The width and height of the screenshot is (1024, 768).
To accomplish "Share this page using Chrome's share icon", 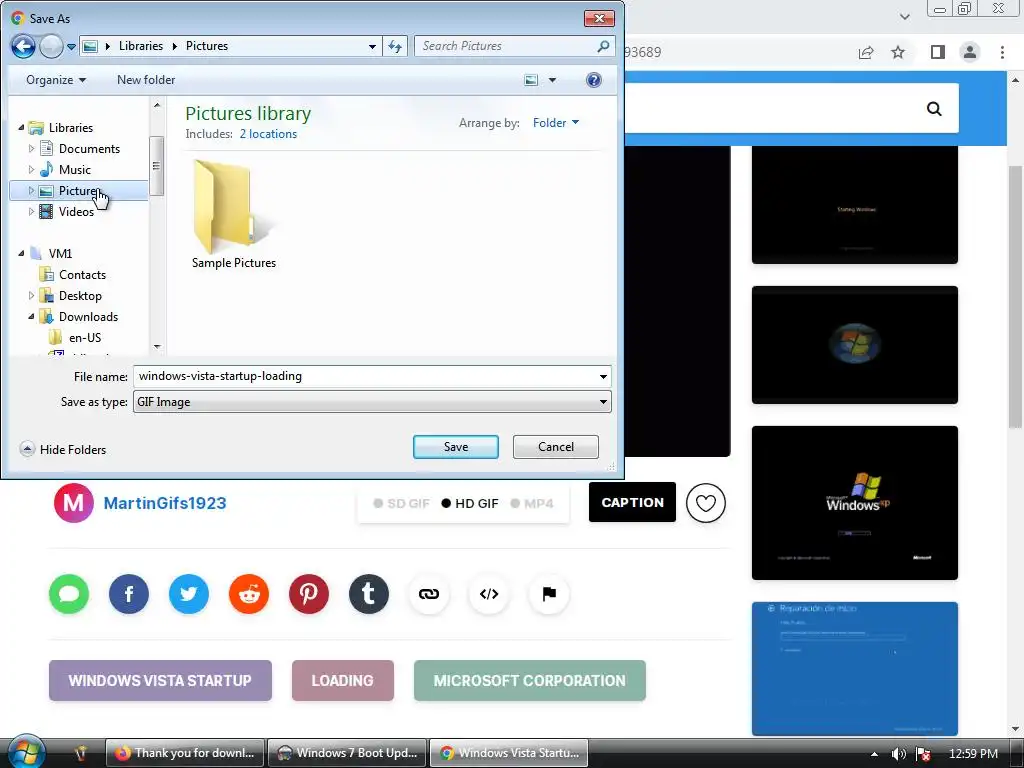I will 866,52.
